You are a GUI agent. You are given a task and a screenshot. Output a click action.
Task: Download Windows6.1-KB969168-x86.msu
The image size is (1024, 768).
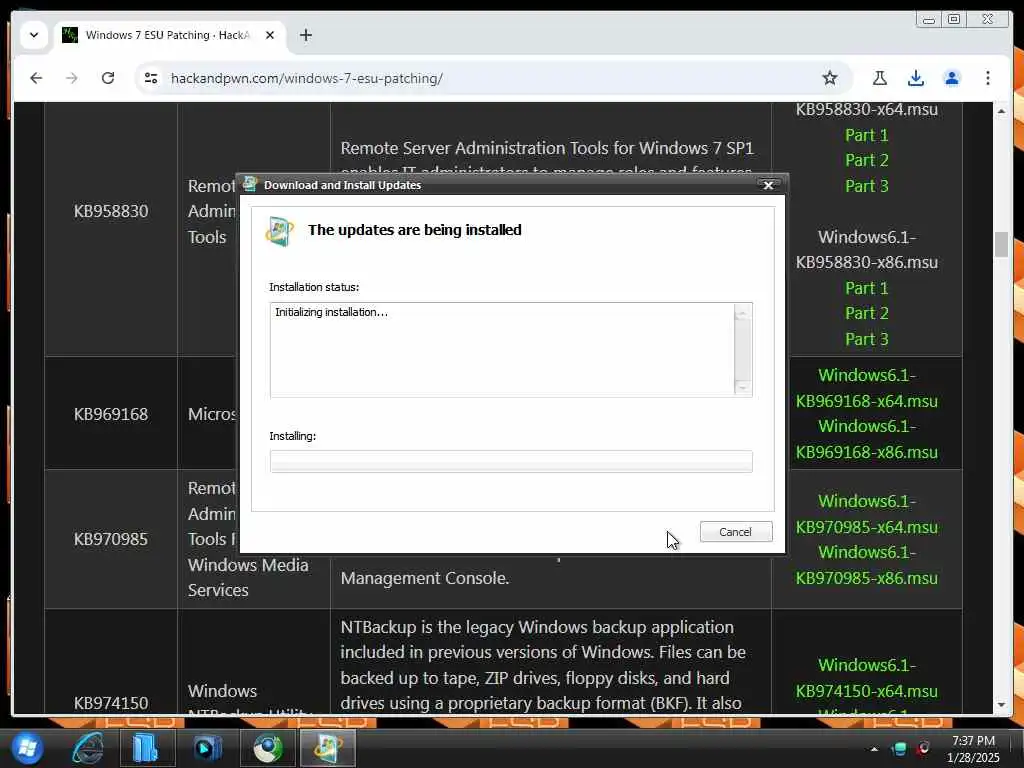867,439
